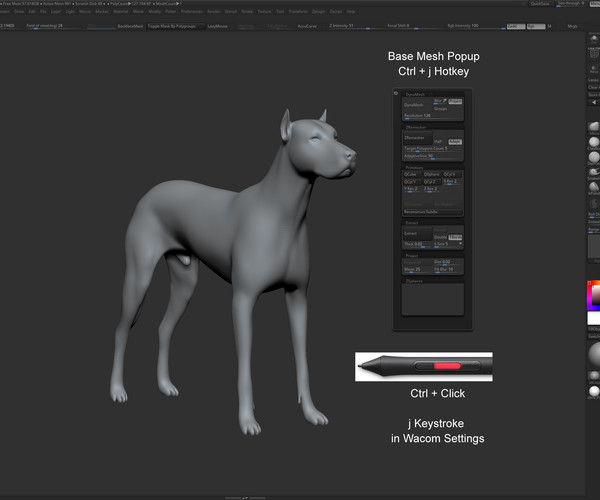Adjust the X Res slider
The height and width of the screenshot is (500, 600).
[x=452, y=182]
